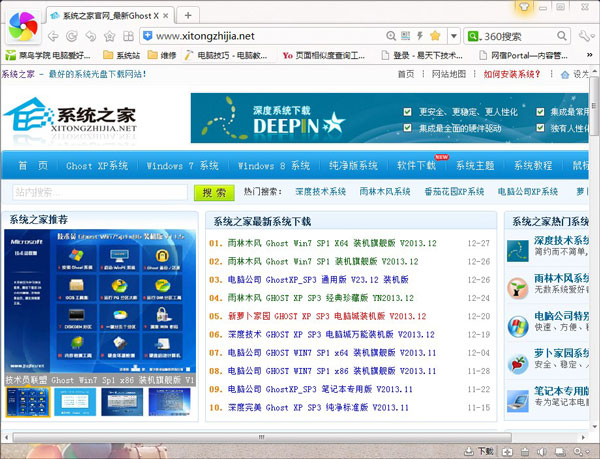Click the house icon beside 设为
This screenshot has height=459, width=600.
[x=565, y=74]
